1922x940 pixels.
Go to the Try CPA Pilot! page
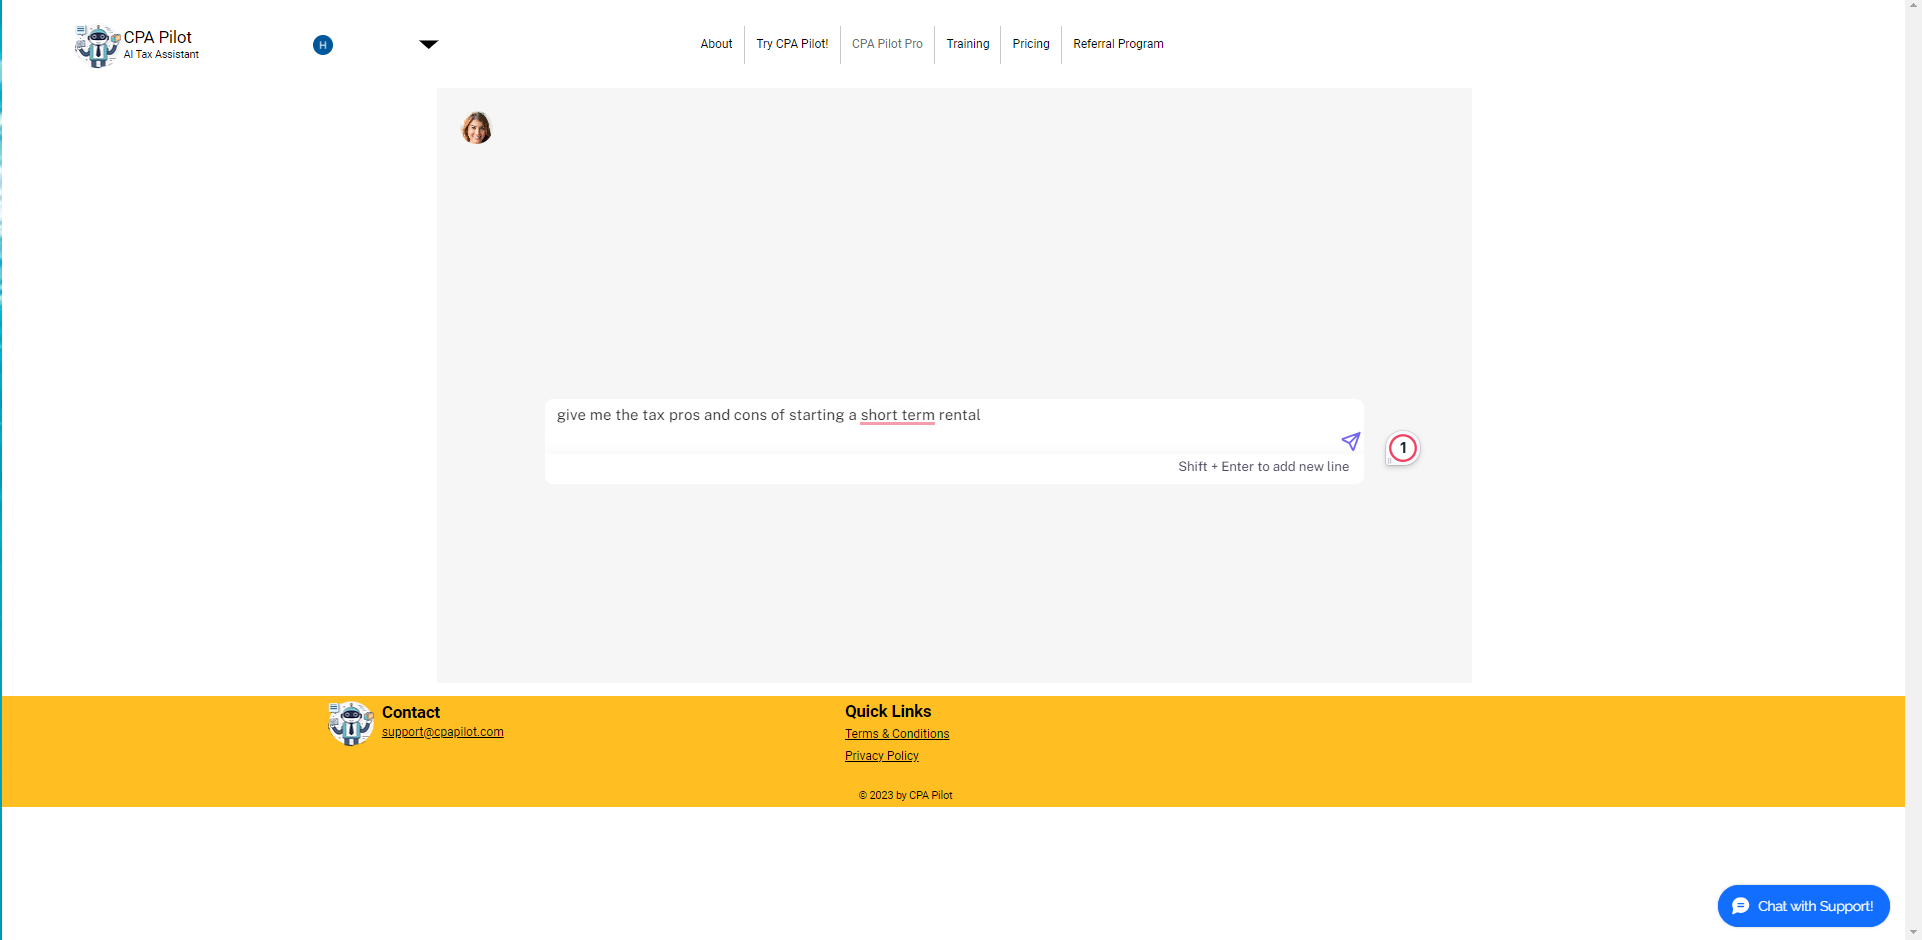(x=792, y=44)
